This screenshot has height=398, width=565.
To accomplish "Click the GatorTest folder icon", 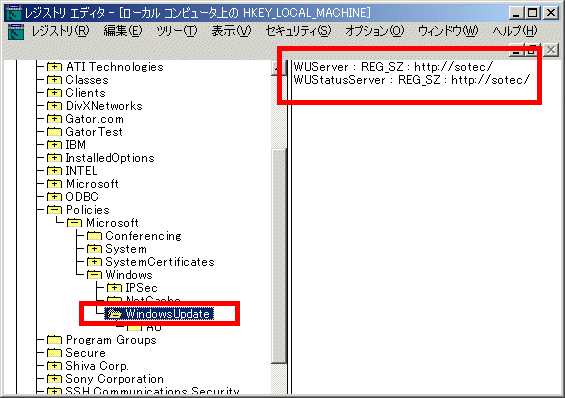I will 54,131.
